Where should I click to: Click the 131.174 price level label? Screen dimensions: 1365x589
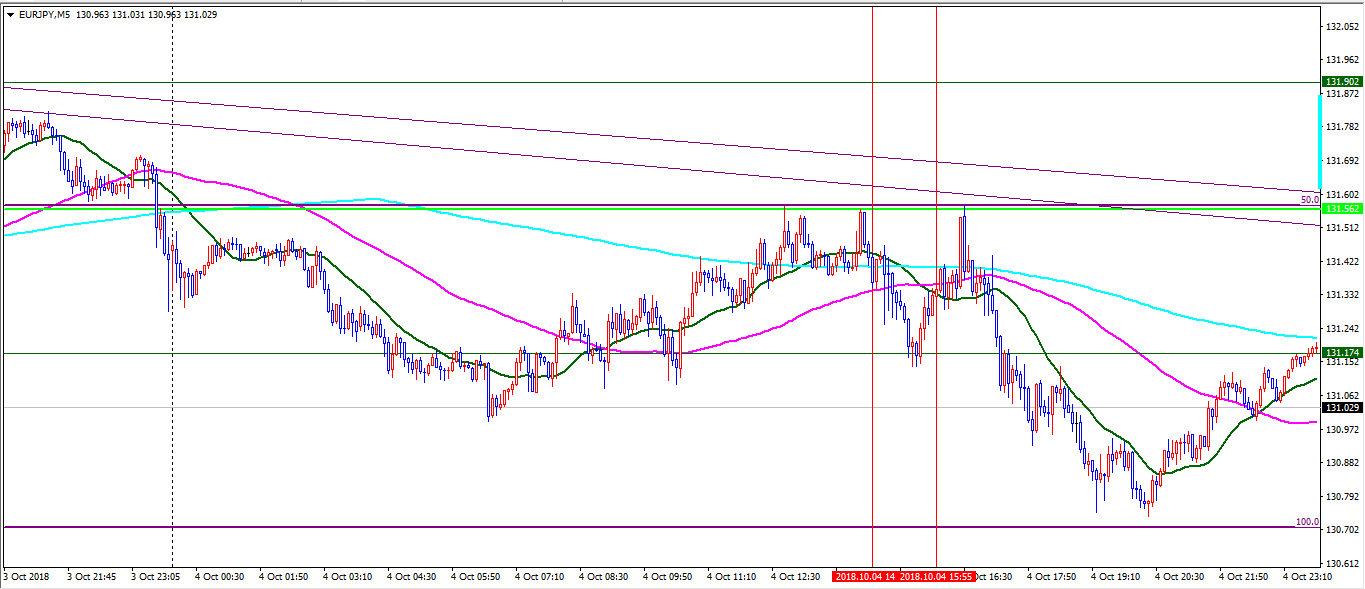[x=1341, y=353]
